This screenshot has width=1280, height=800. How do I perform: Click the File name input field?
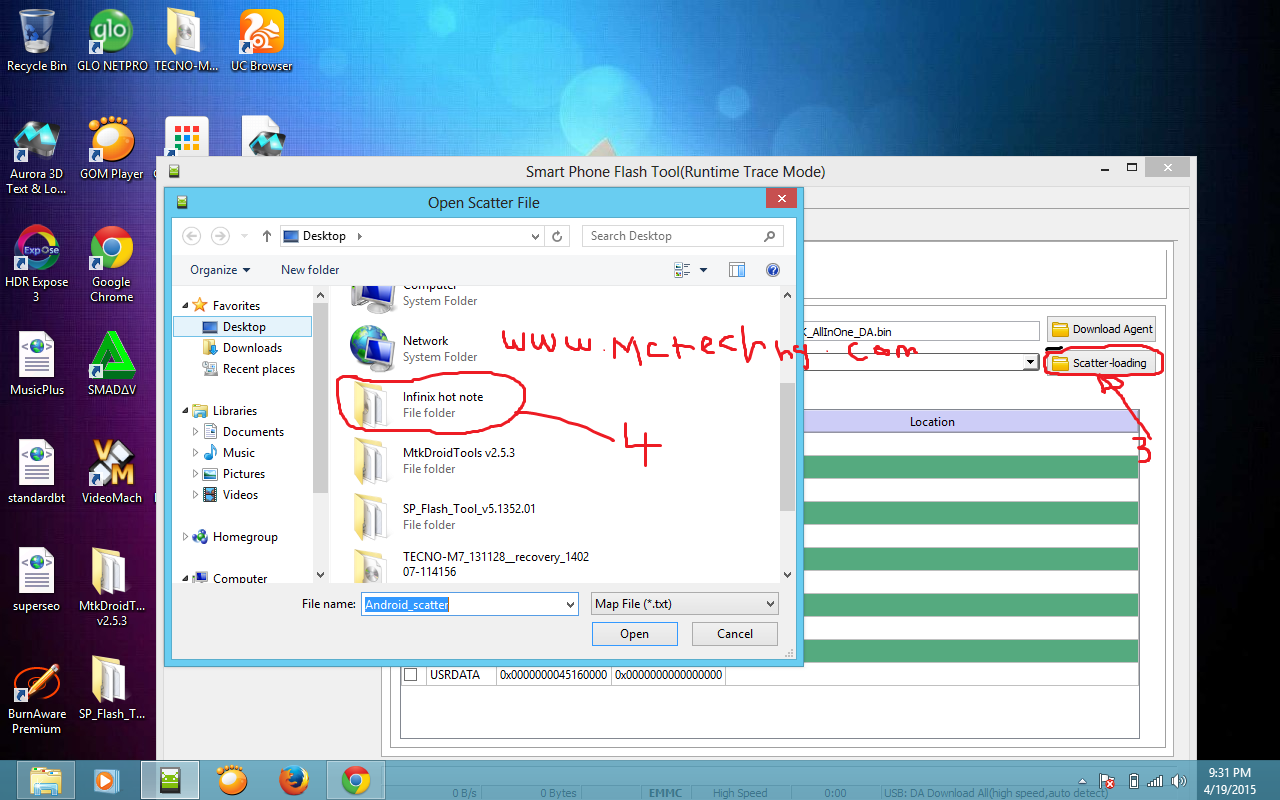coord(461,604)
